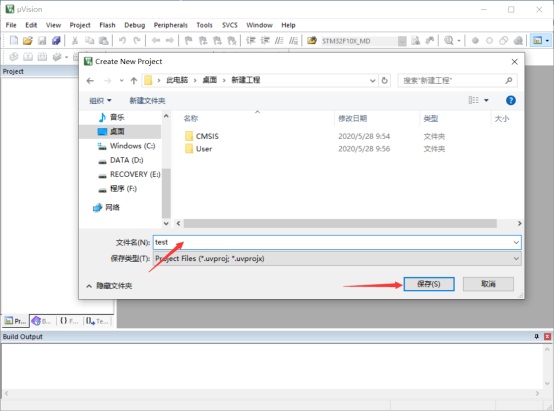This screenshot has width=554, height=411.
Task: Click the dialog Back arrow
Action: coord(90,81)
